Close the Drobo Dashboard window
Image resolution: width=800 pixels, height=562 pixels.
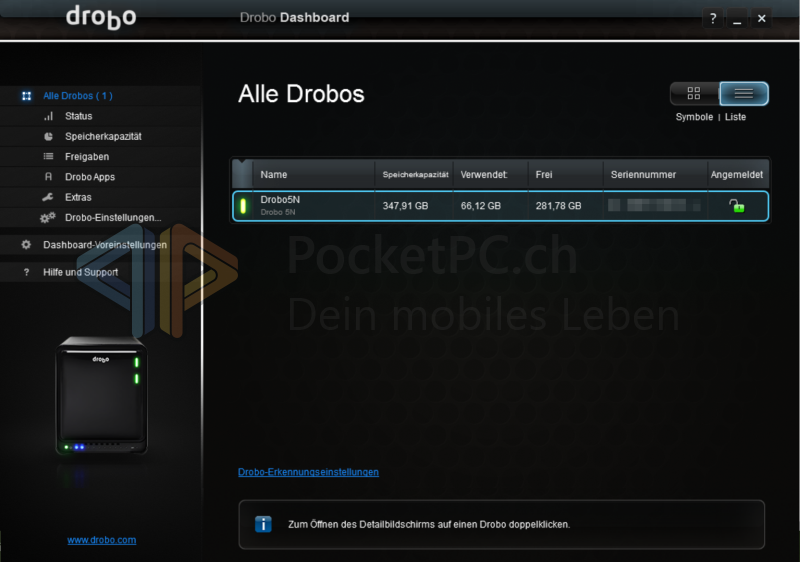tap(761, 19)
